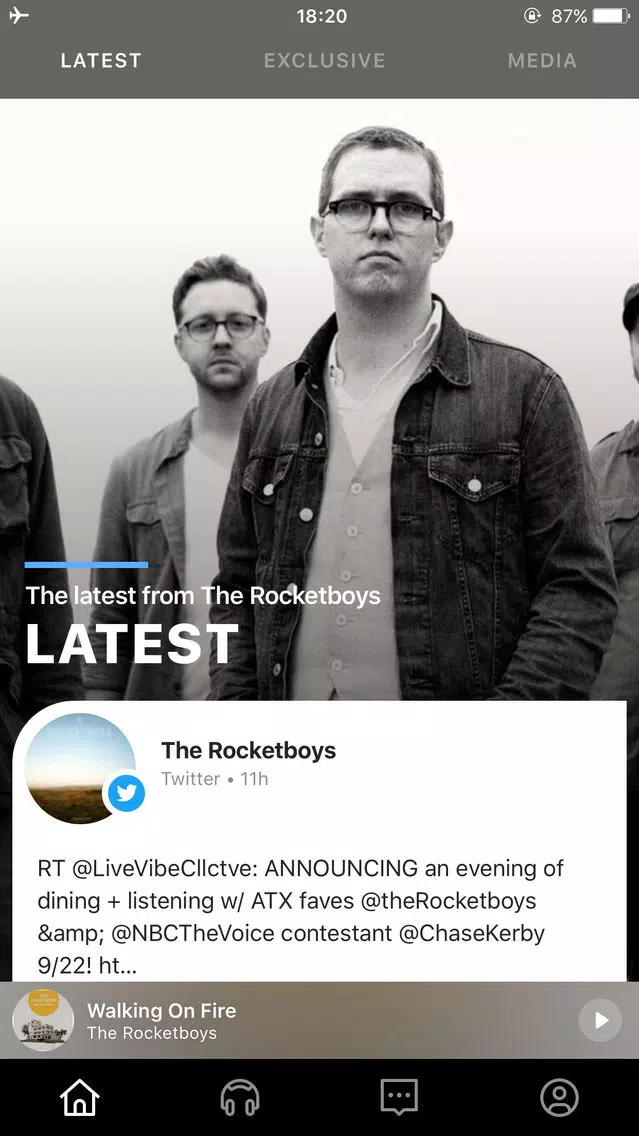Image resolution: width=639 pixels, height=1136 pixels.
Task: Tap the Twitter bird badge icon
Action: 127,793
